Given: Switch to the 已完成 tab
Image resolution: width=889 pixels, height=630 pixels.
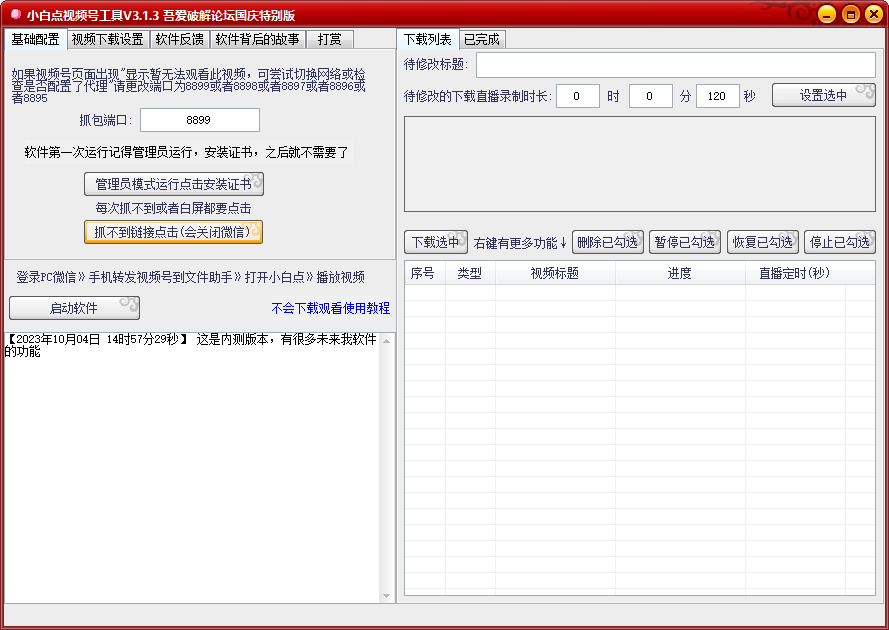Looking at the screenshot, I should pos(481,40).
